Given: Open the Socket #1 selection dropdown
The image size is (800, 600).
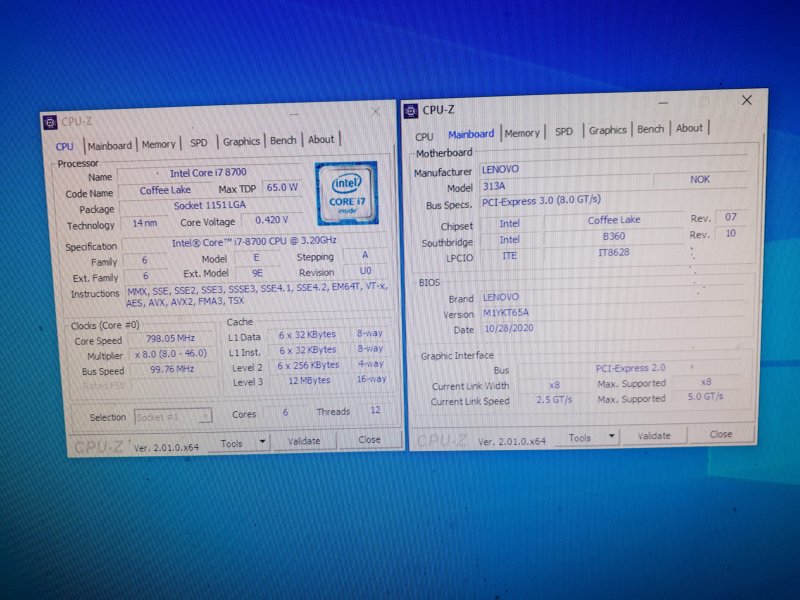Looking at the screenshot, I should pos(173,417).
